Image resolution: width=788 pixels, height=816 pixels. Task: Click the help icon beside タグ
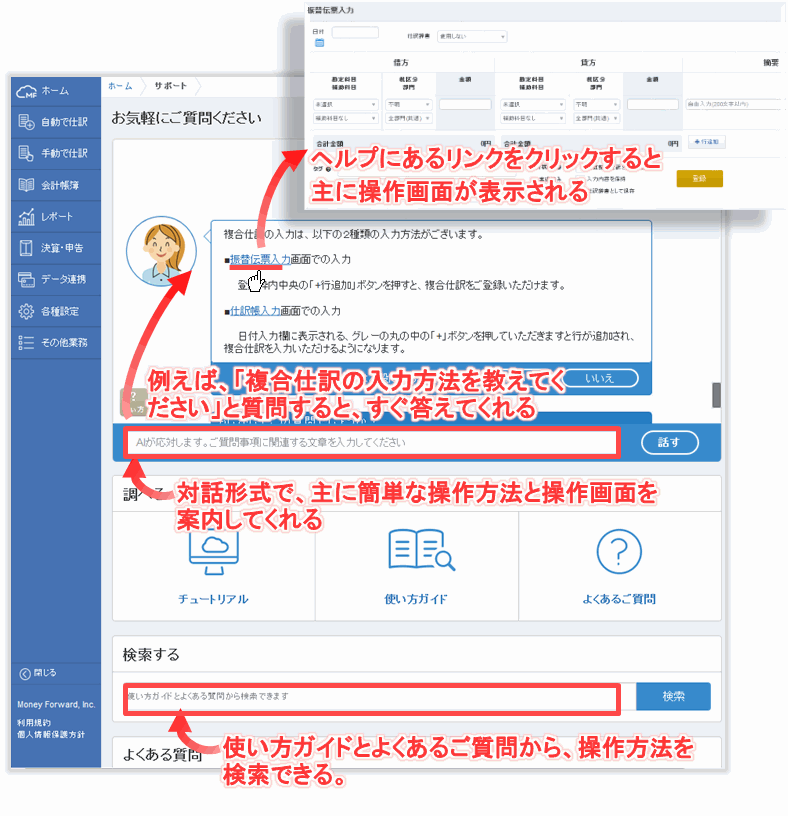328,169
